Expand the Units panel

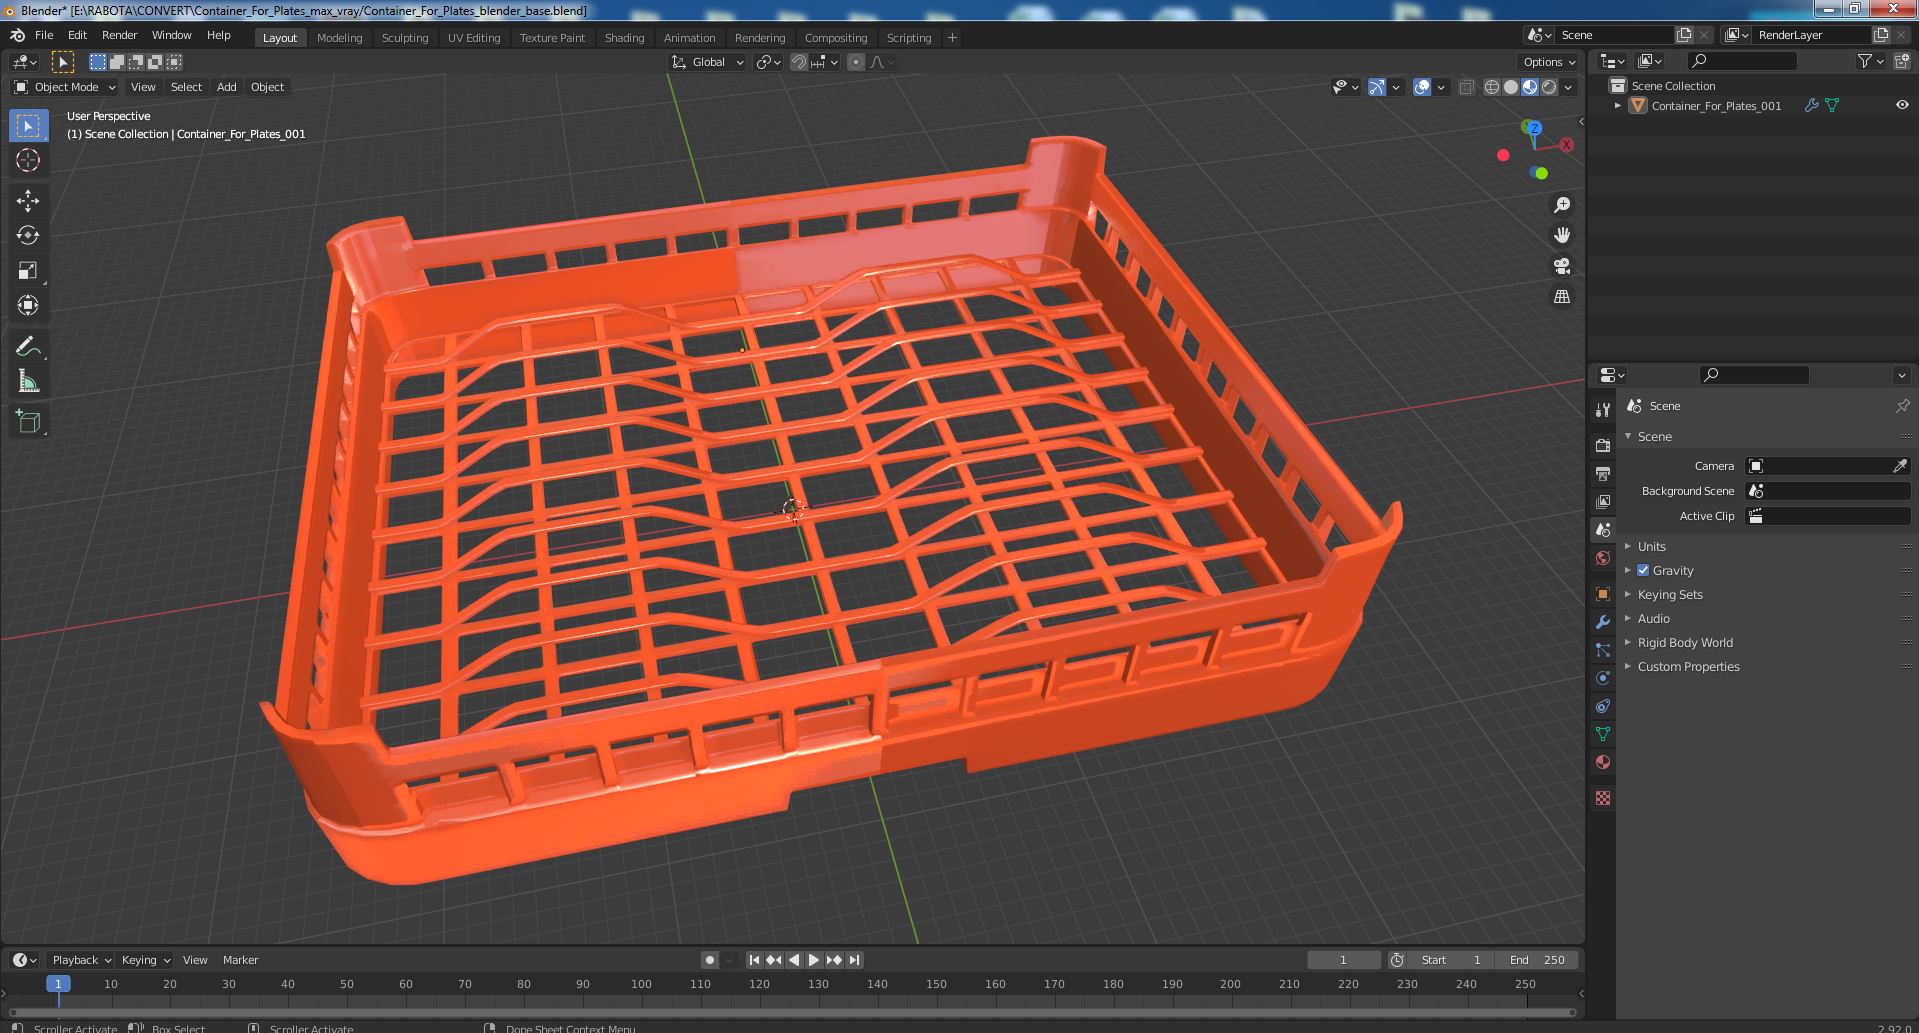click(1652, 546)
